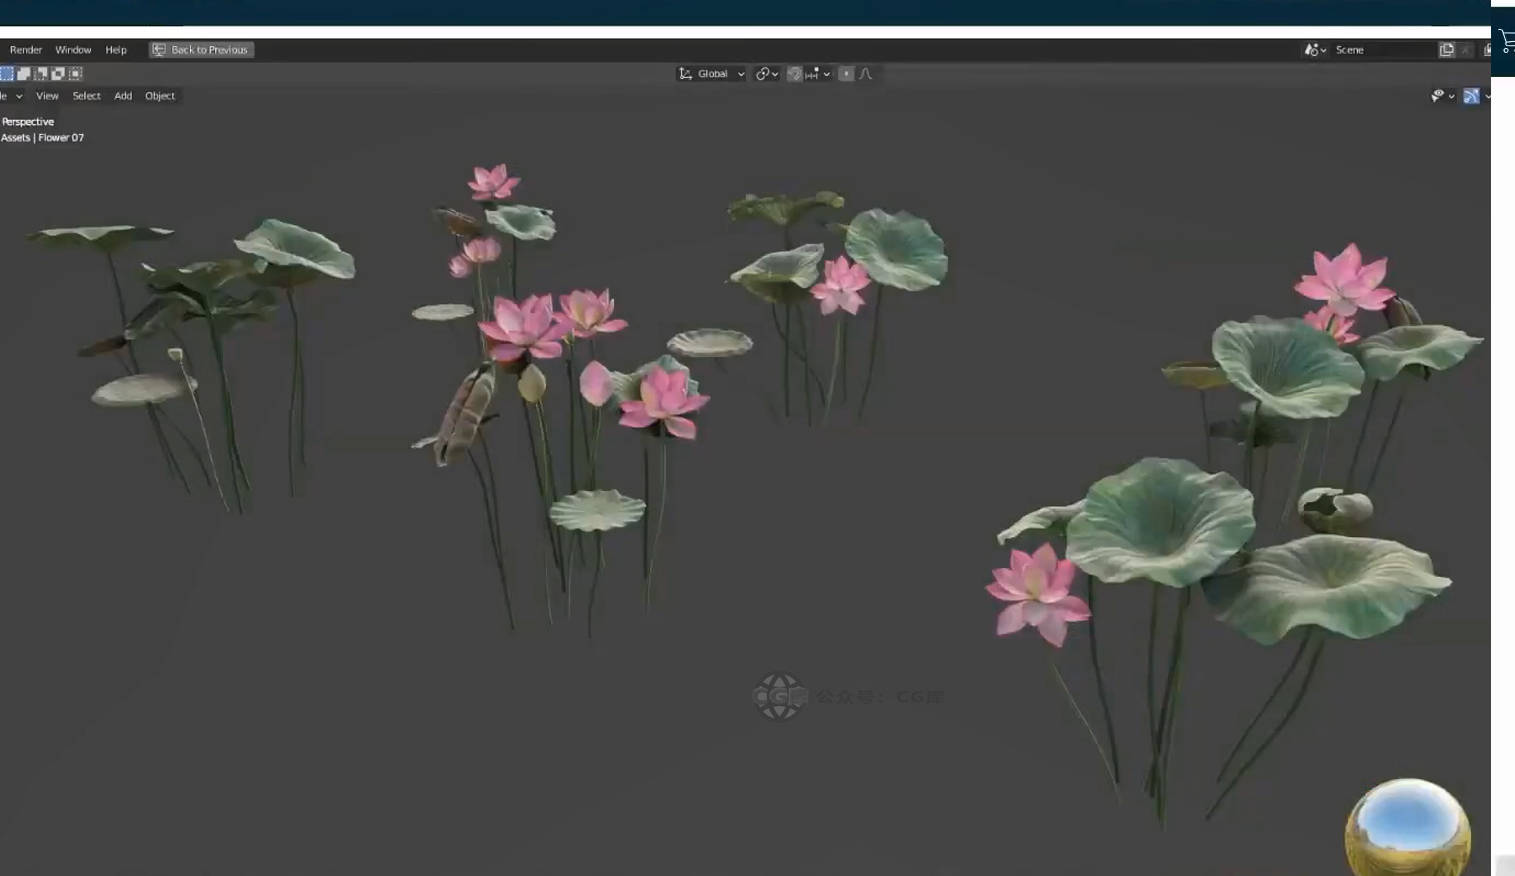Click the shopping cart icon
The height and width of the screenshot is (876, 1515).
click(1506, 42)
